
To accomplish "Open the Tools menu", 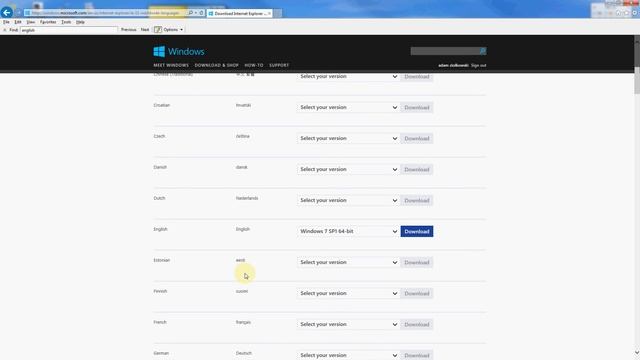I will click(66, 22).
